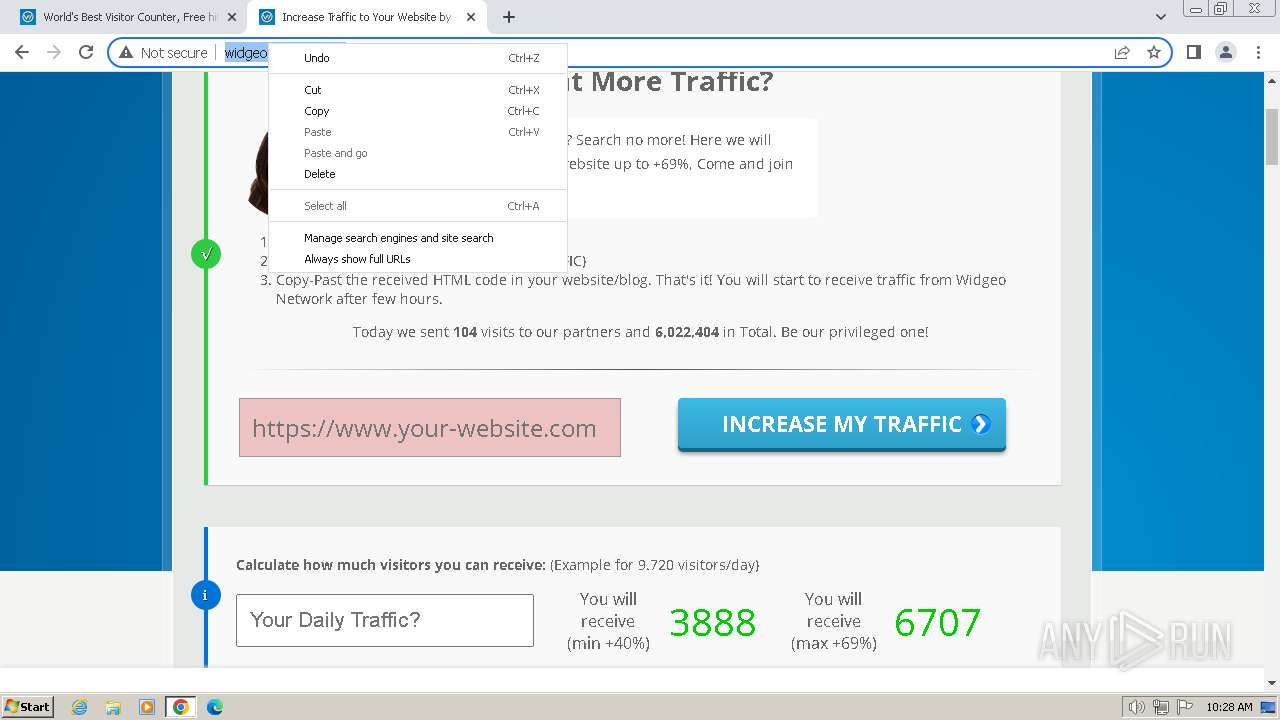
Task: Toggle Always show full URLs
Action: point(418,259)
